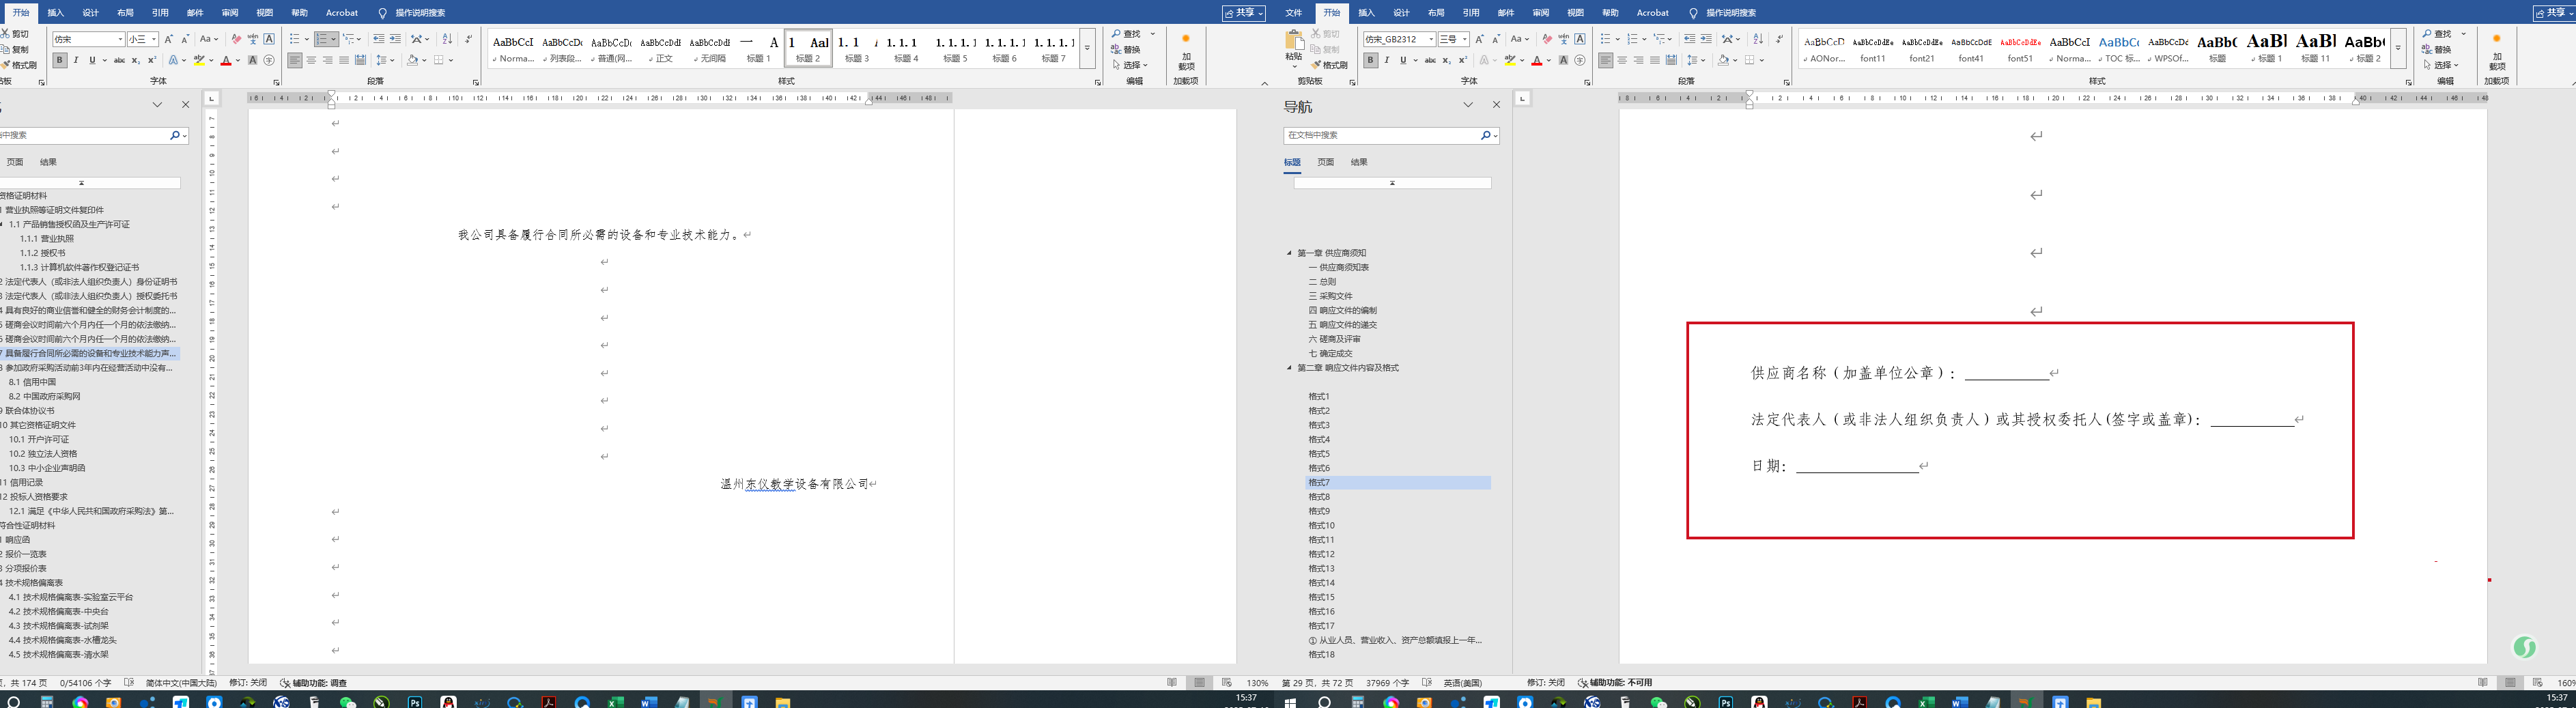Click character shading icon in left window
This screenshot has height=708, width=2576.
click(x=252, y=60)
